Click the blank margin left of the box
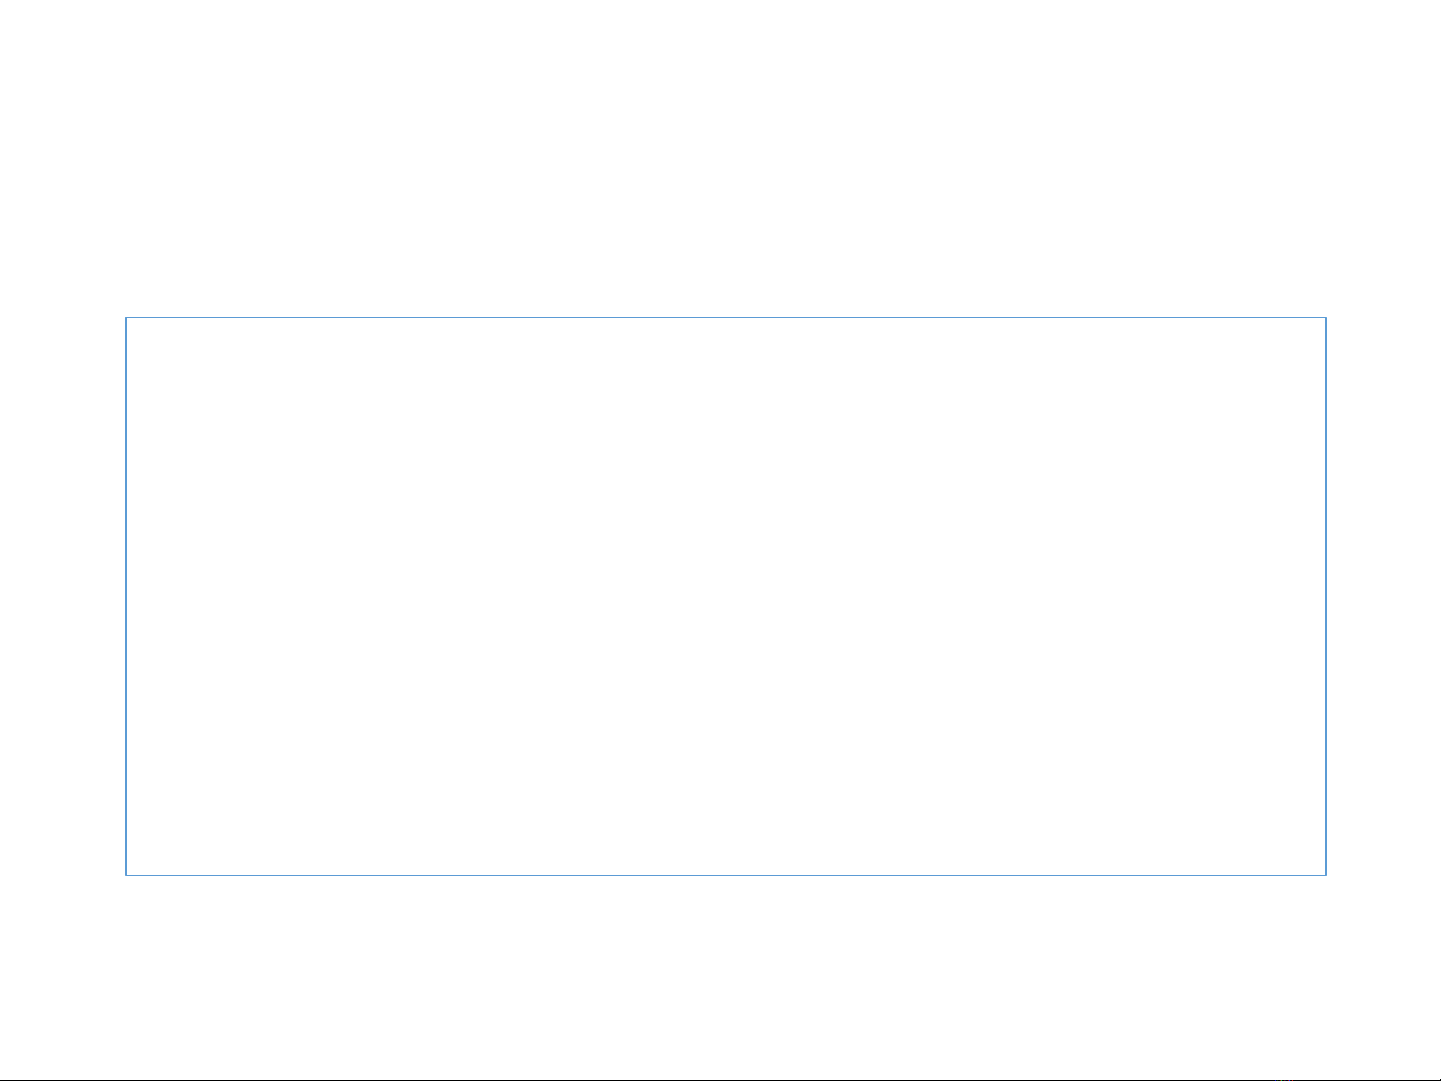 click(x=62, y=596)
